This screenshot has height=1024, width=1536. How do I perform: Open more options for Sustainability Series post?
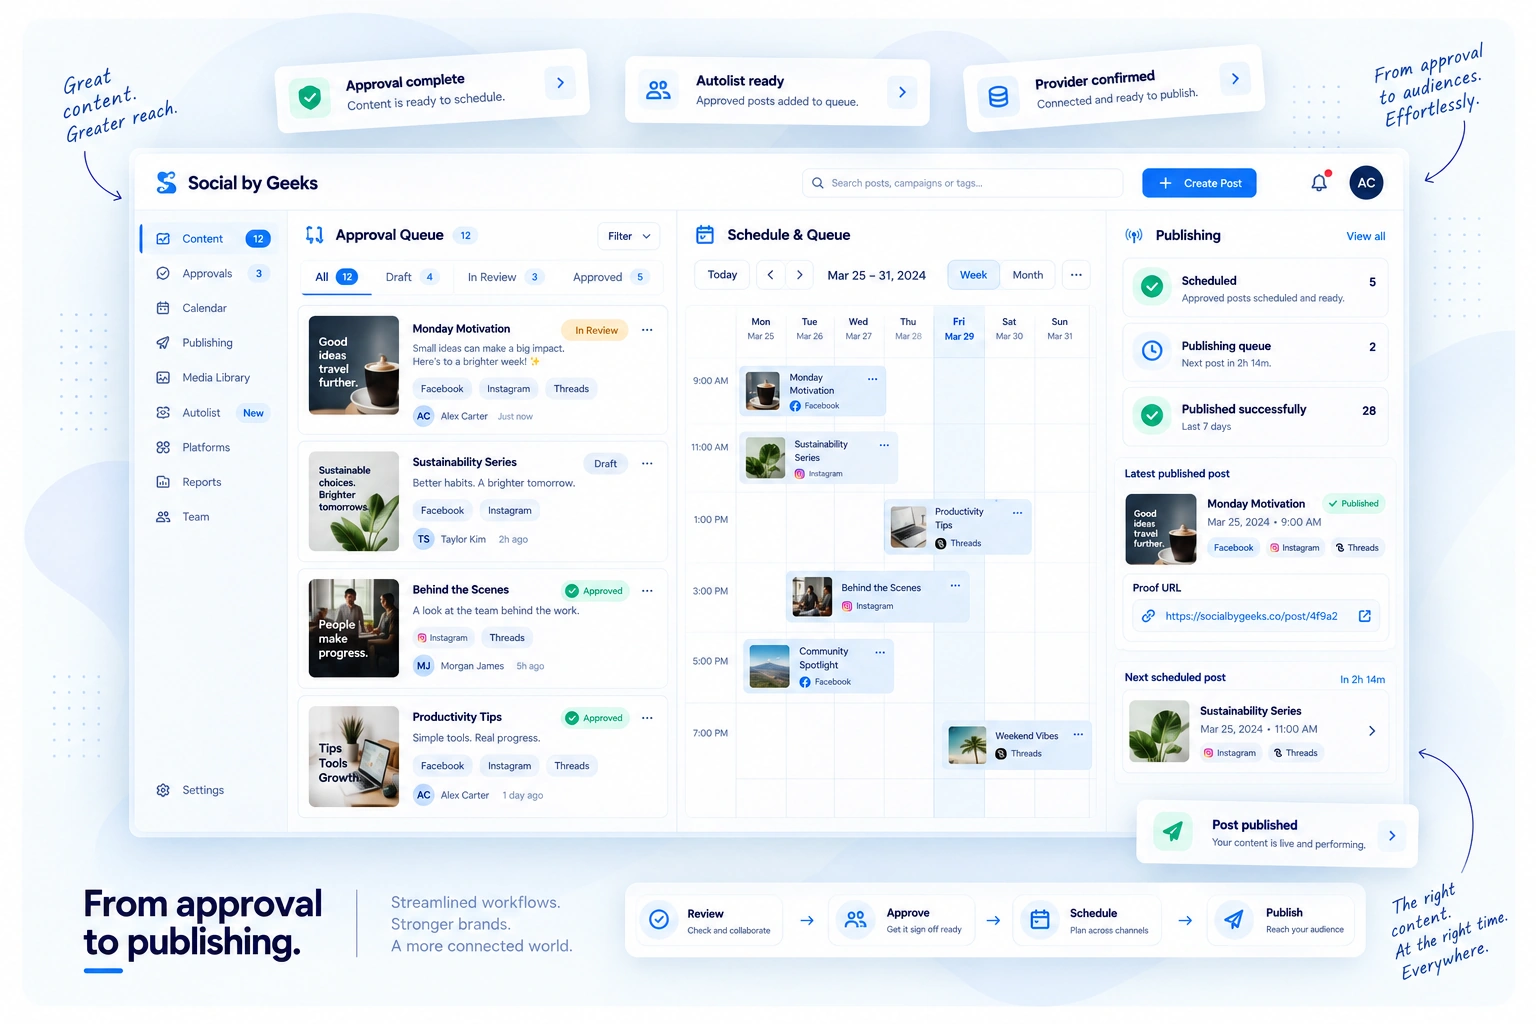[x=647, y=463]
